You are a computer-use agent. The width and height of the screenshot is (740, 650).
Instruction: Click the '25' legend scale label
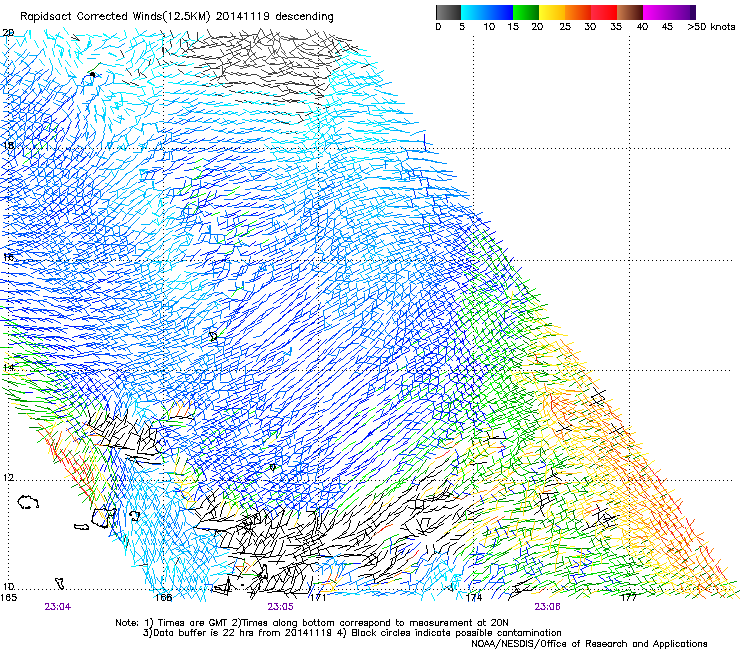(565, 27)
